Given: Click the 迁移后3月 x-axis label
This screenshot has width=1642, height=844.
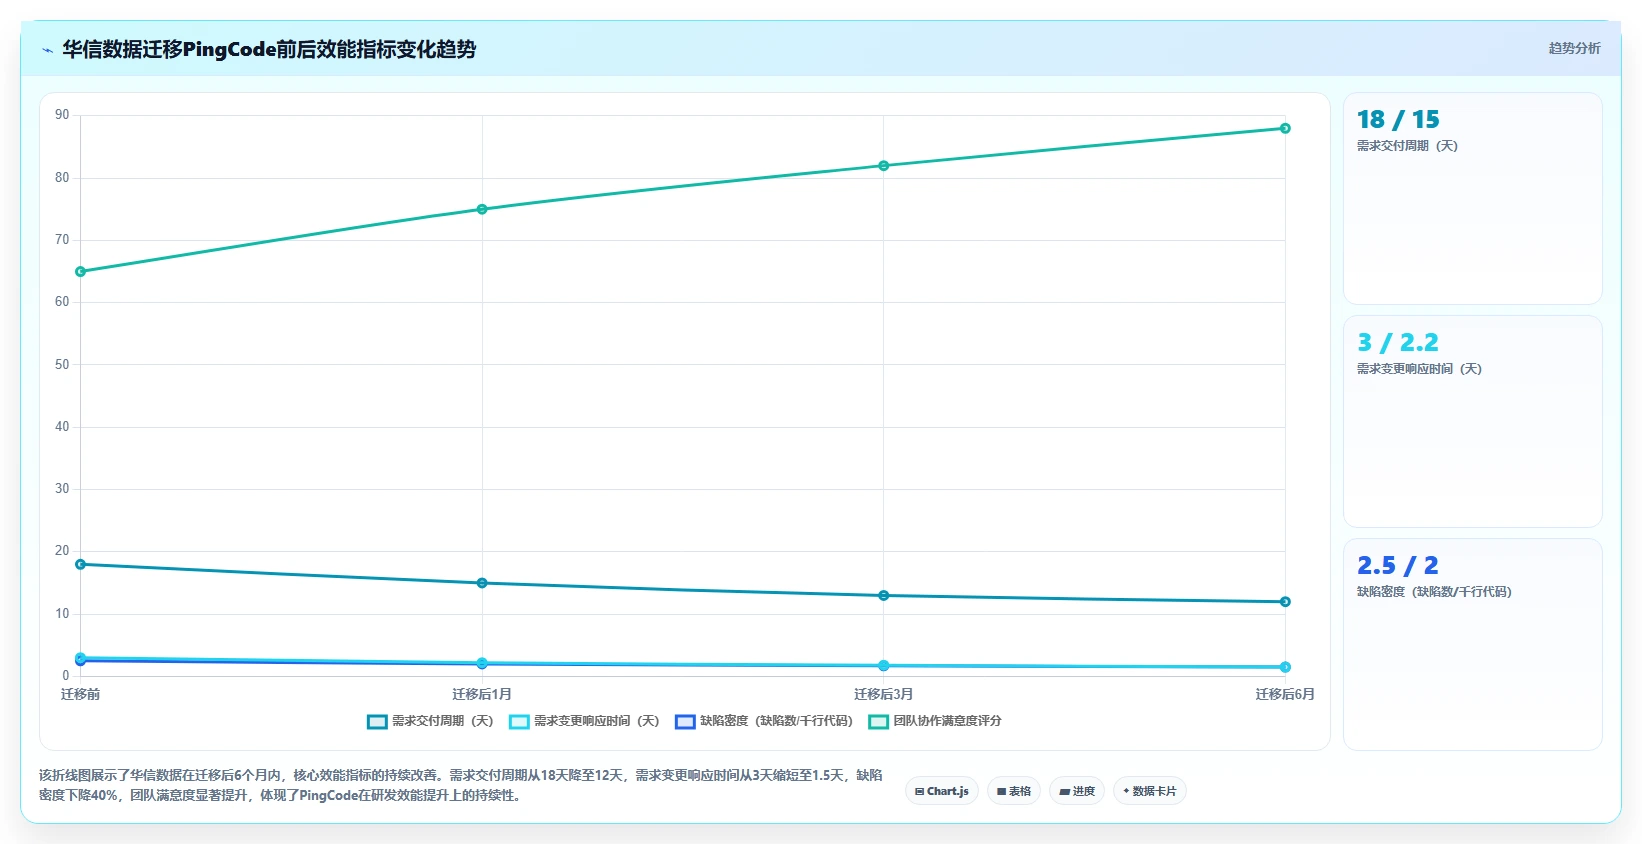Looking at the screenshot, I should click(x=884, y=694).
